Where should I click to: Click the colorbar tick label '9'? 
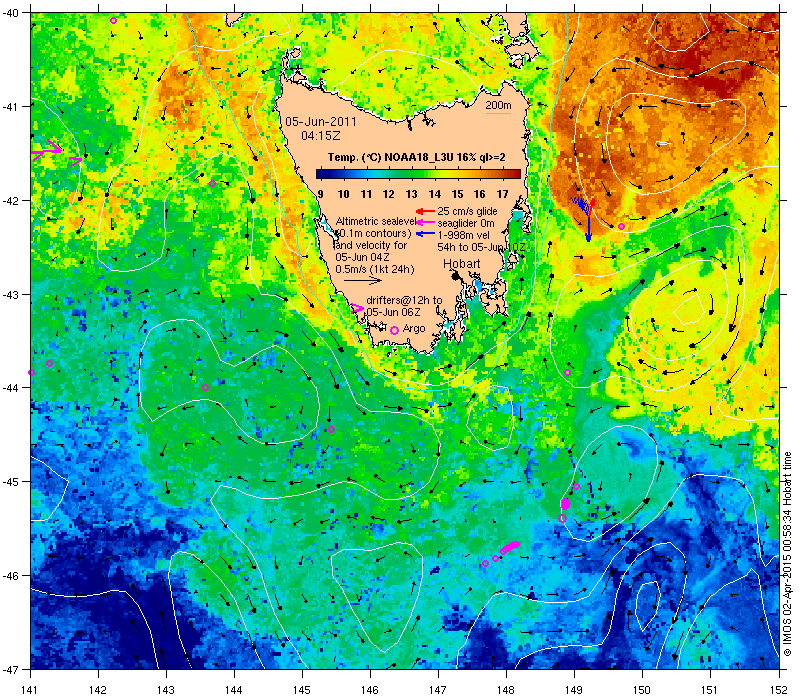coord(320,194)
